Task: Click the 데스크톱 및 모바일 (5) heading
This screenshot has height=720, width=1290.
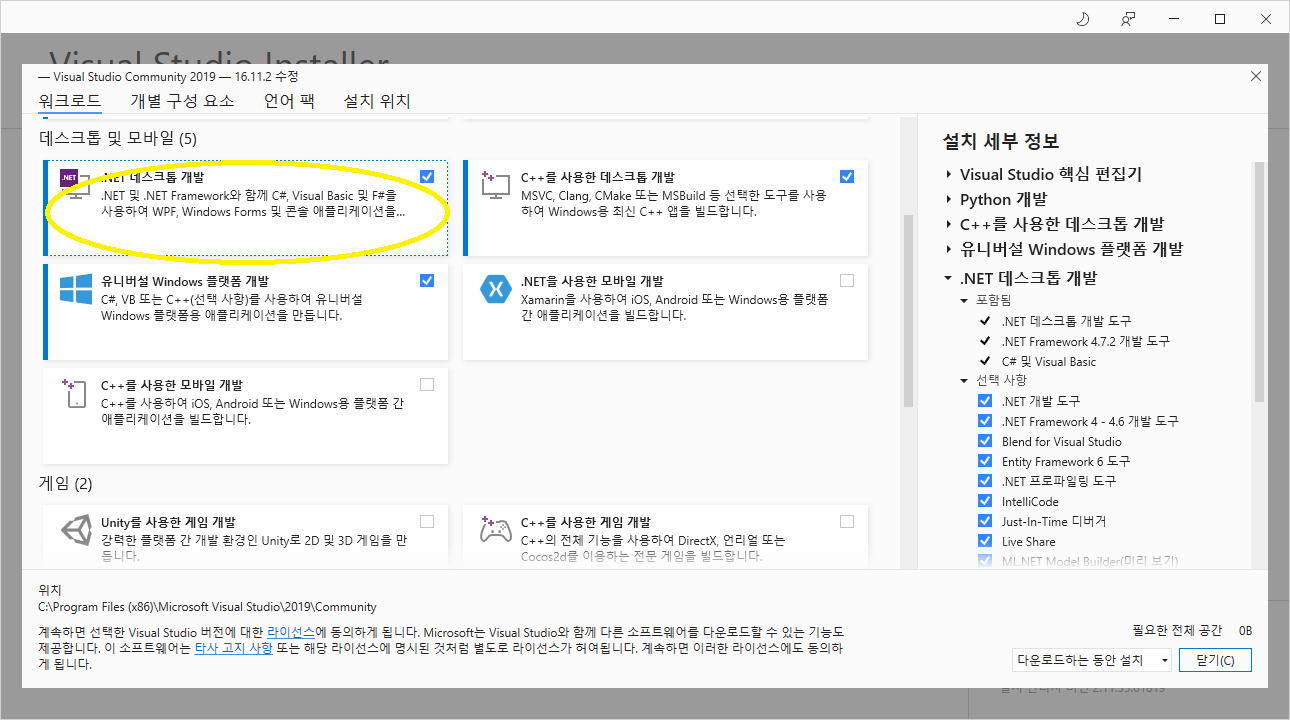Action: (118, 138)
